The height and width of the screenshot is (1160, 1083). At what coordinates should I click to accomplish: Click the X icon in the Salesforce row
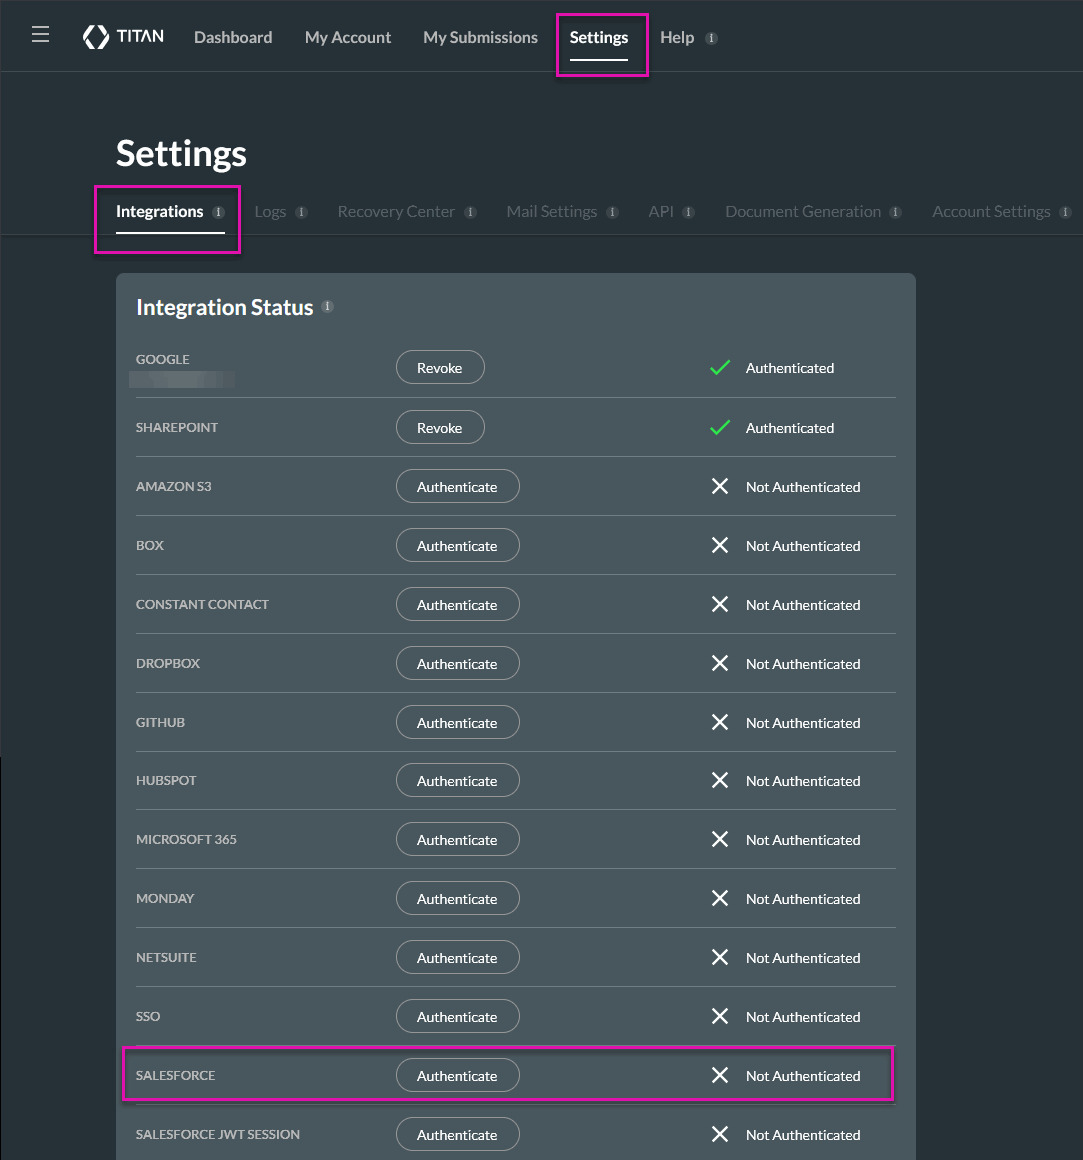[720, 1075]
